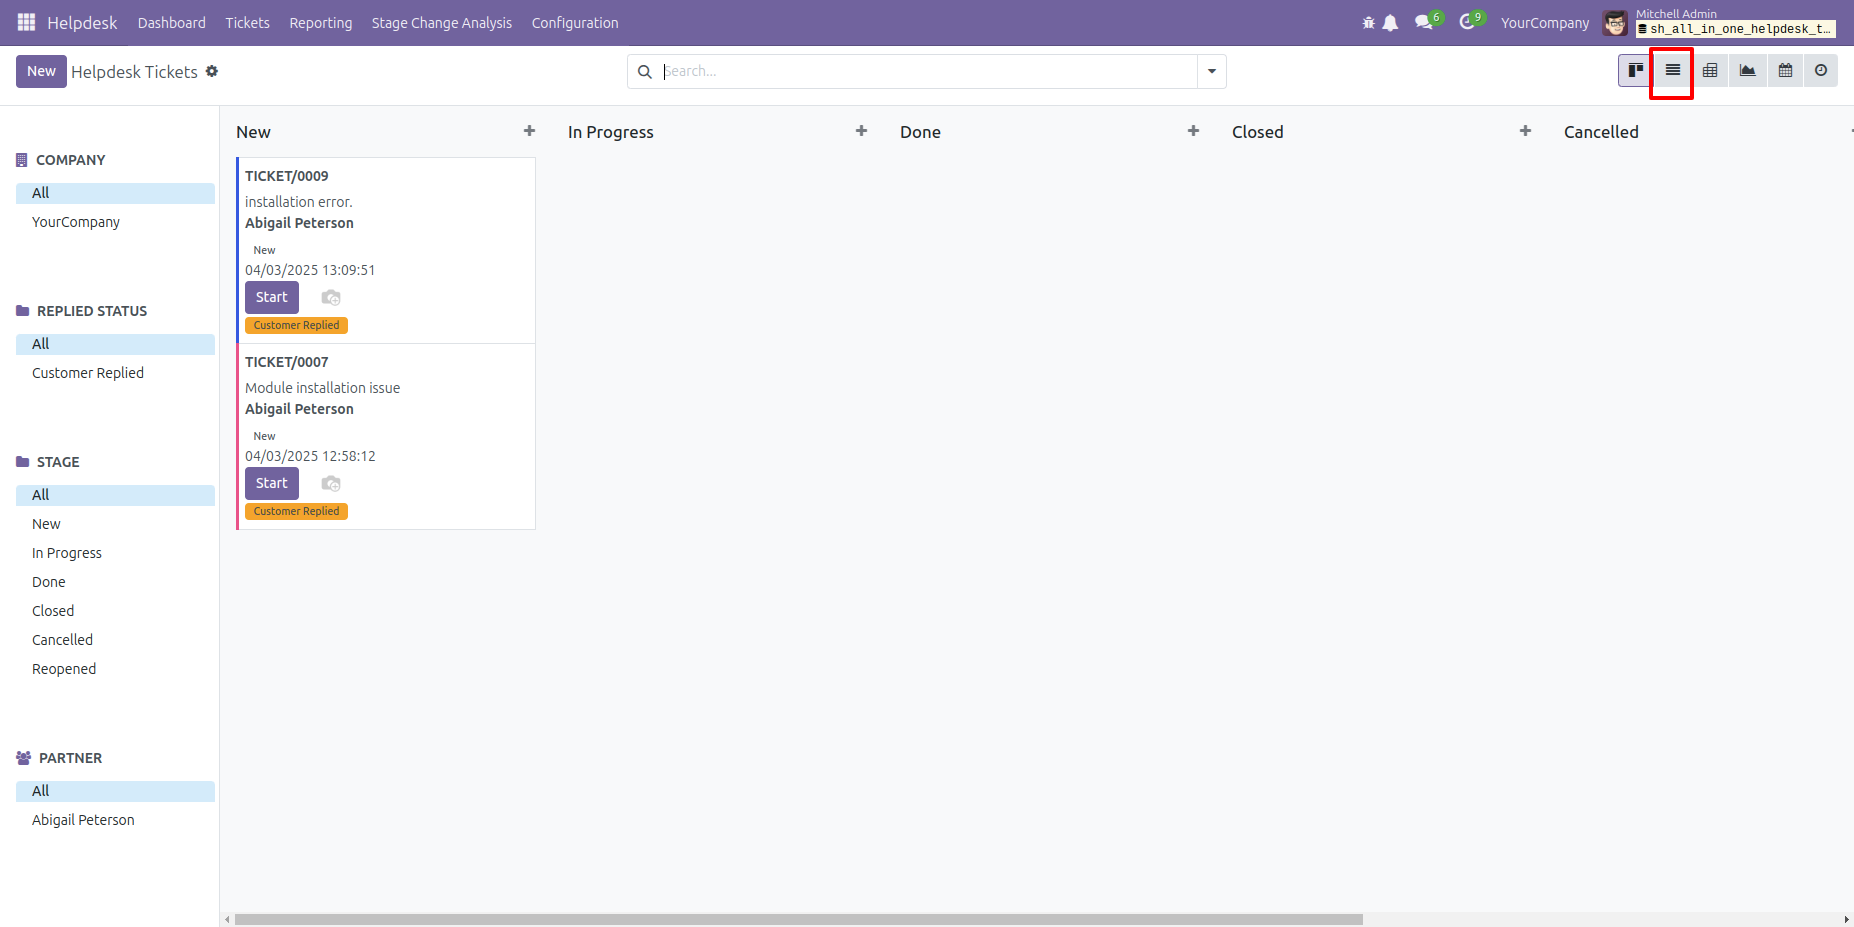Click the Helpdesk app title
1854x927 pixels.
click(x=82, y=23)
